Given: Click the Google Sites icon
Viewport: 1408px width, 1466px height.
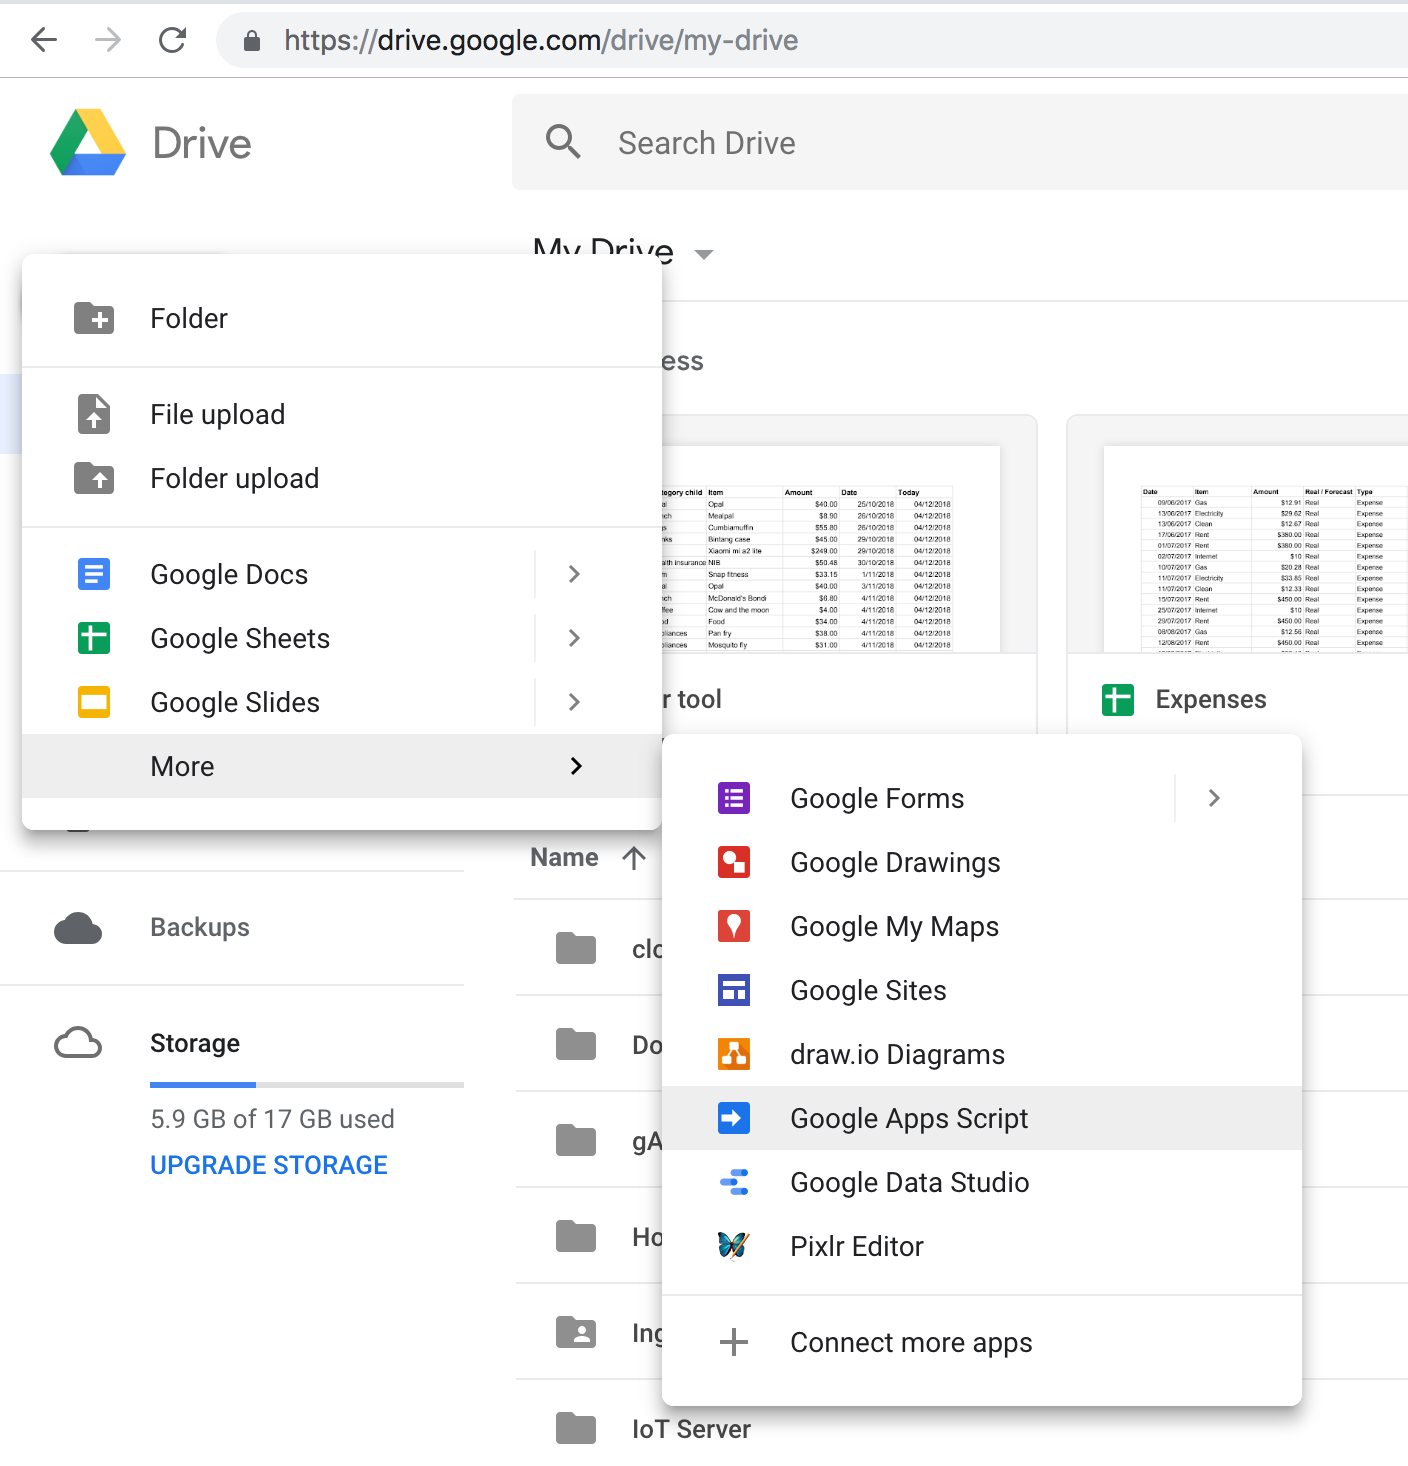Looking at the screenshot, I should click(734, 990).
